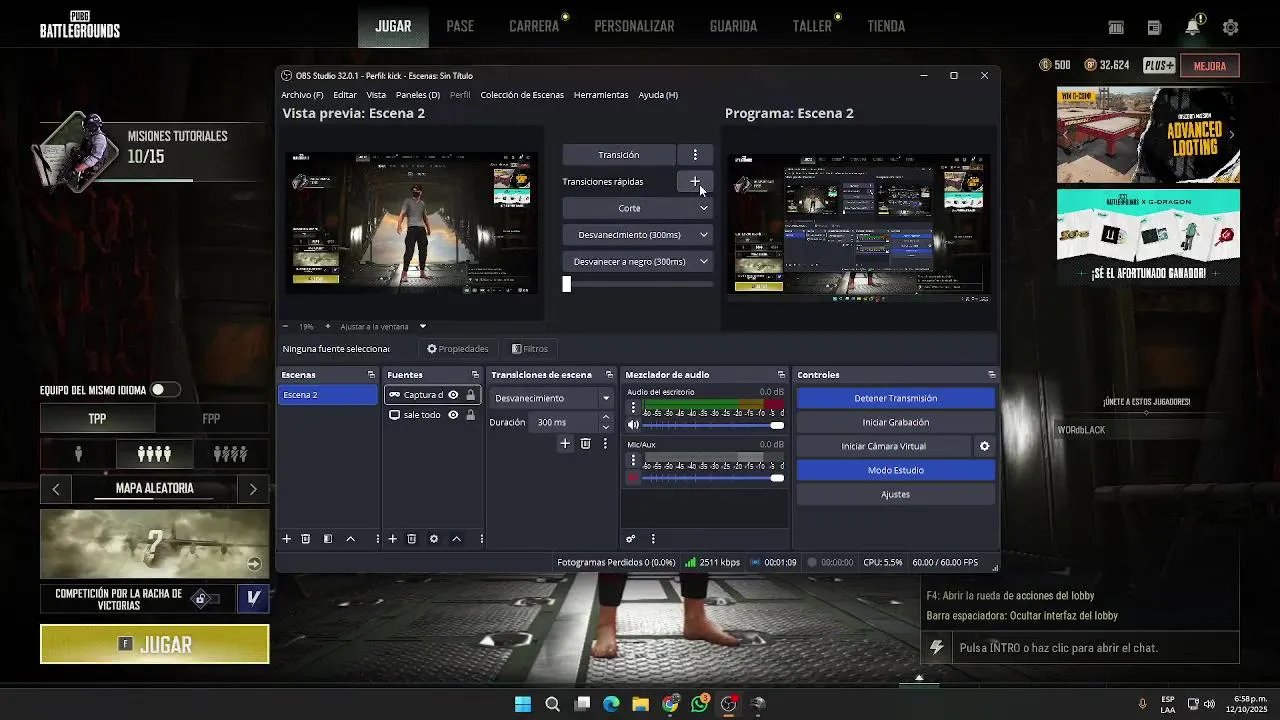This screenshot has width=1280, height=720.
Task: Open Desvanecimiento transition dropdown
Action: tap(552, 398)
